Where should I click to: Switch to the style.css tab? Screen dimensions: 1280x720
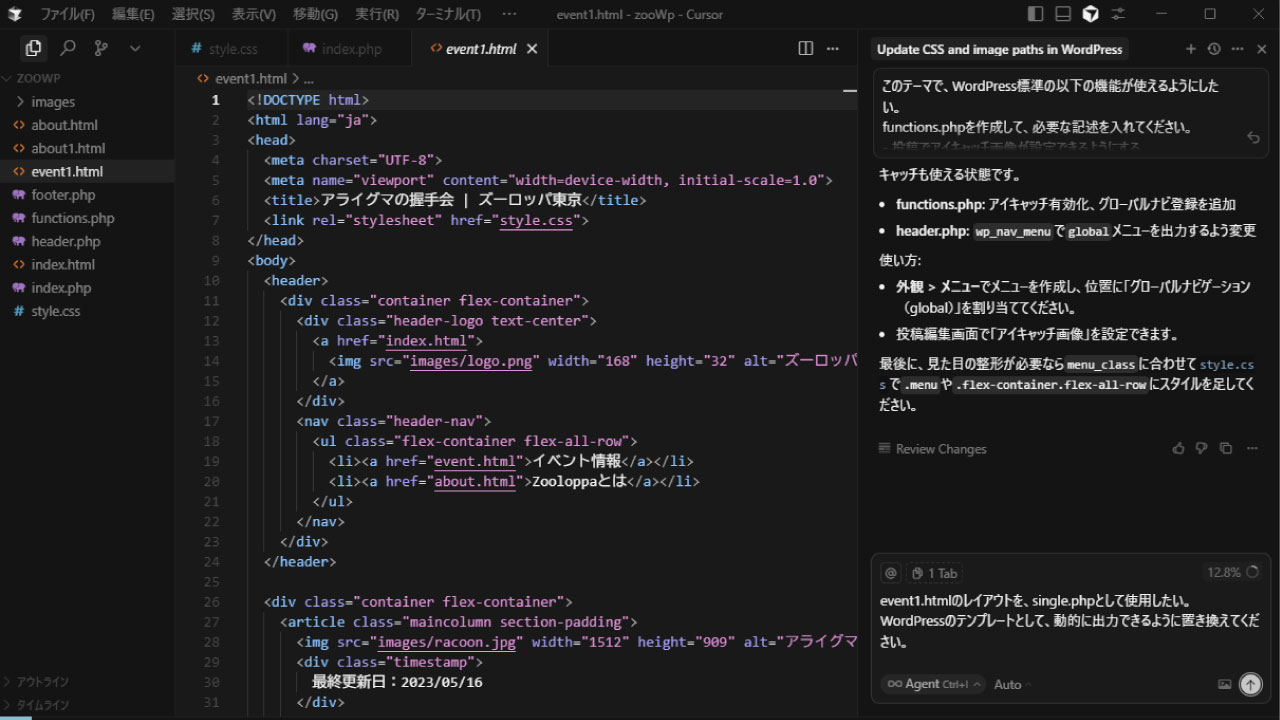tap(232, 48)
